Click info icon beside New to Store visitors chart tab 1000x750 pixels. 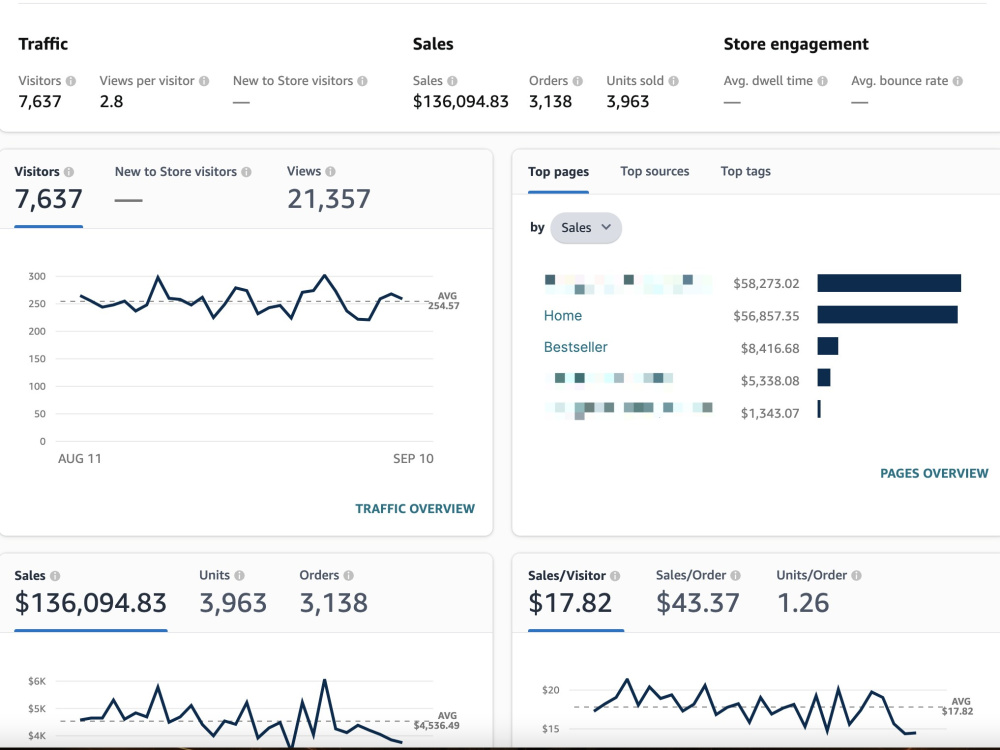[x=246, y=172]
